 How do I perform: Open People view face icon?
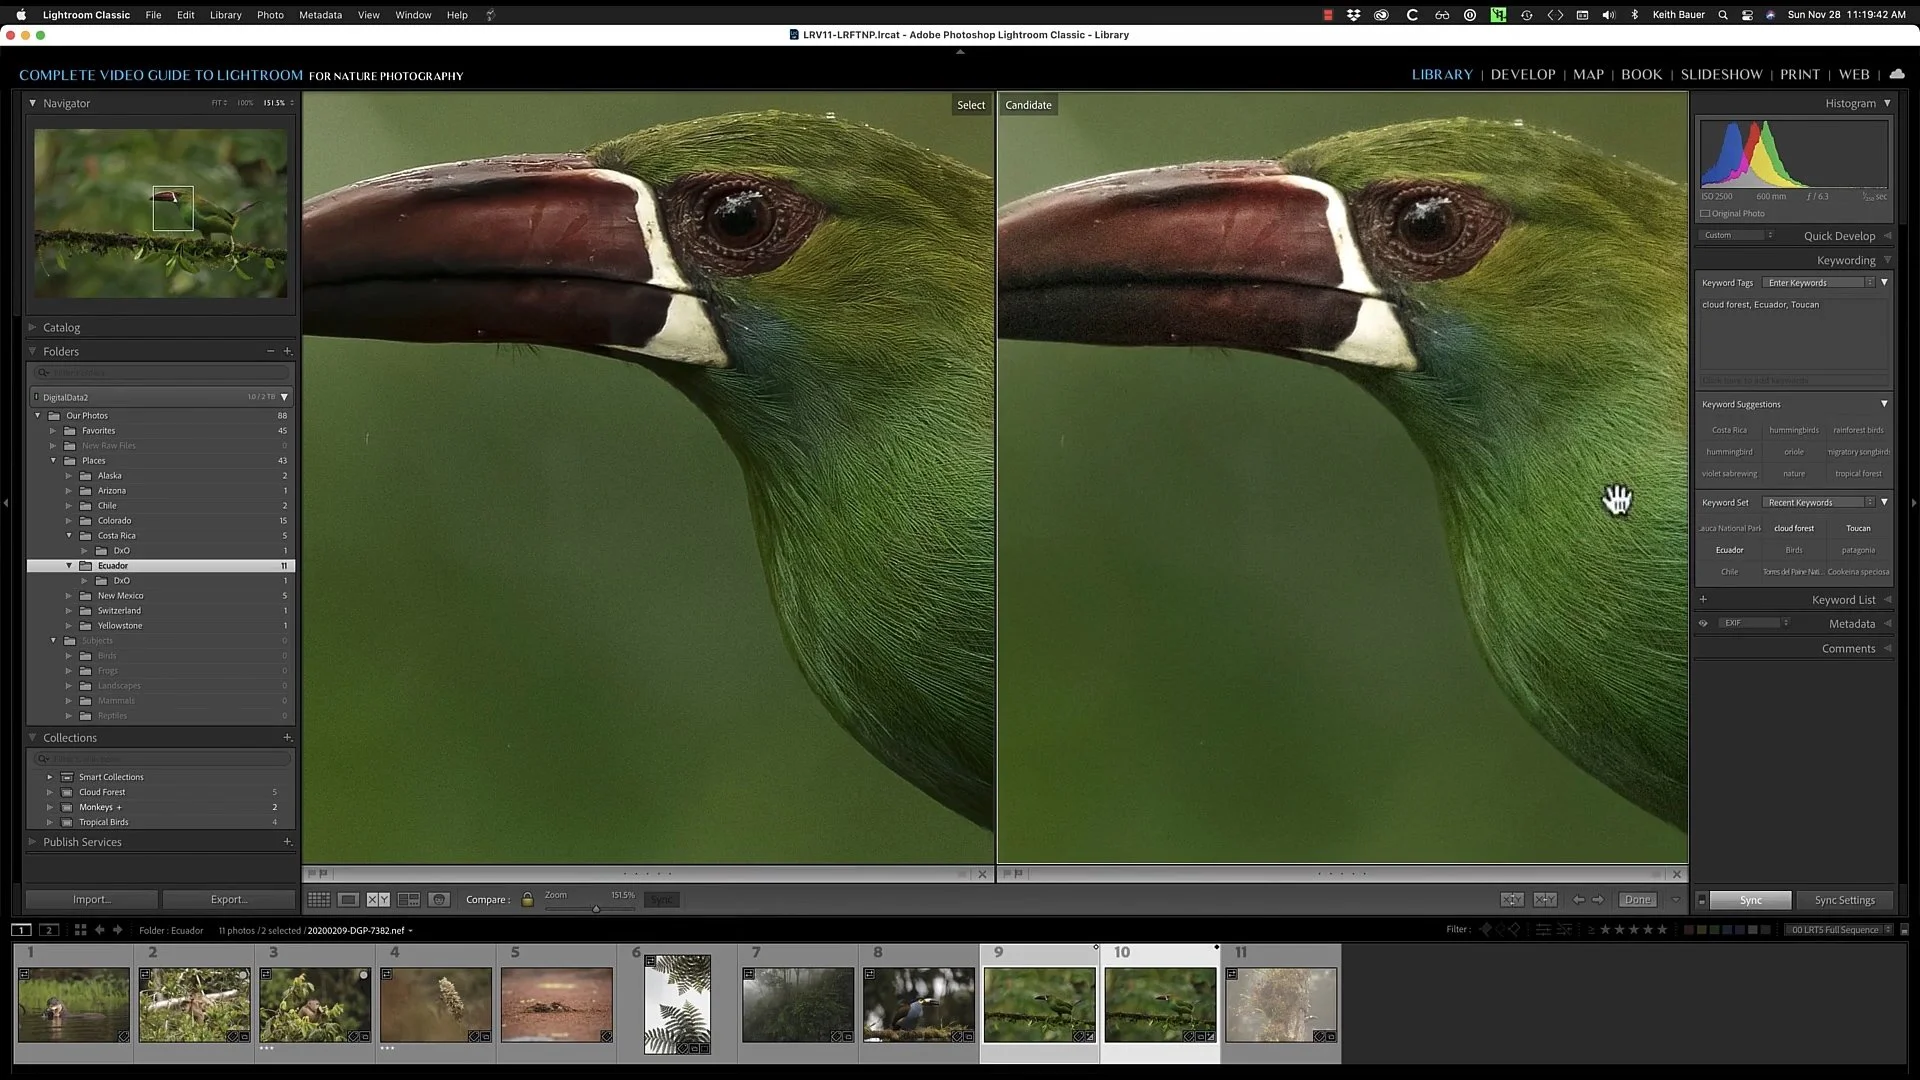click(x=439, y=900)
